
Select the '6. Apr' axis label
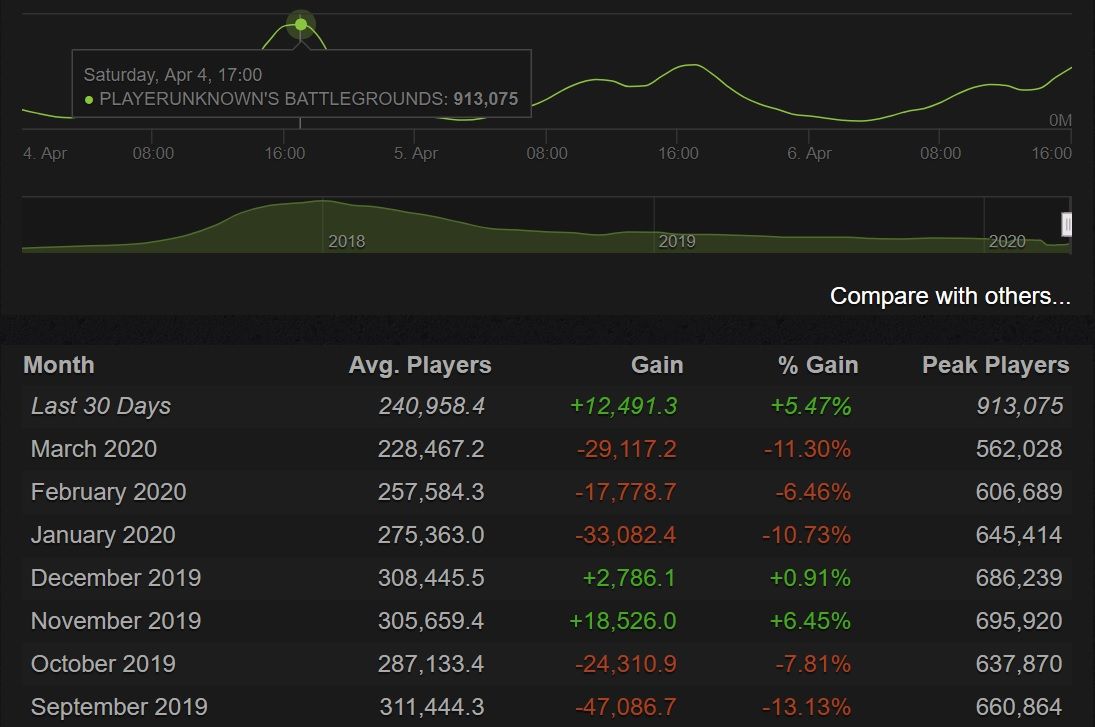pos(809,153)
